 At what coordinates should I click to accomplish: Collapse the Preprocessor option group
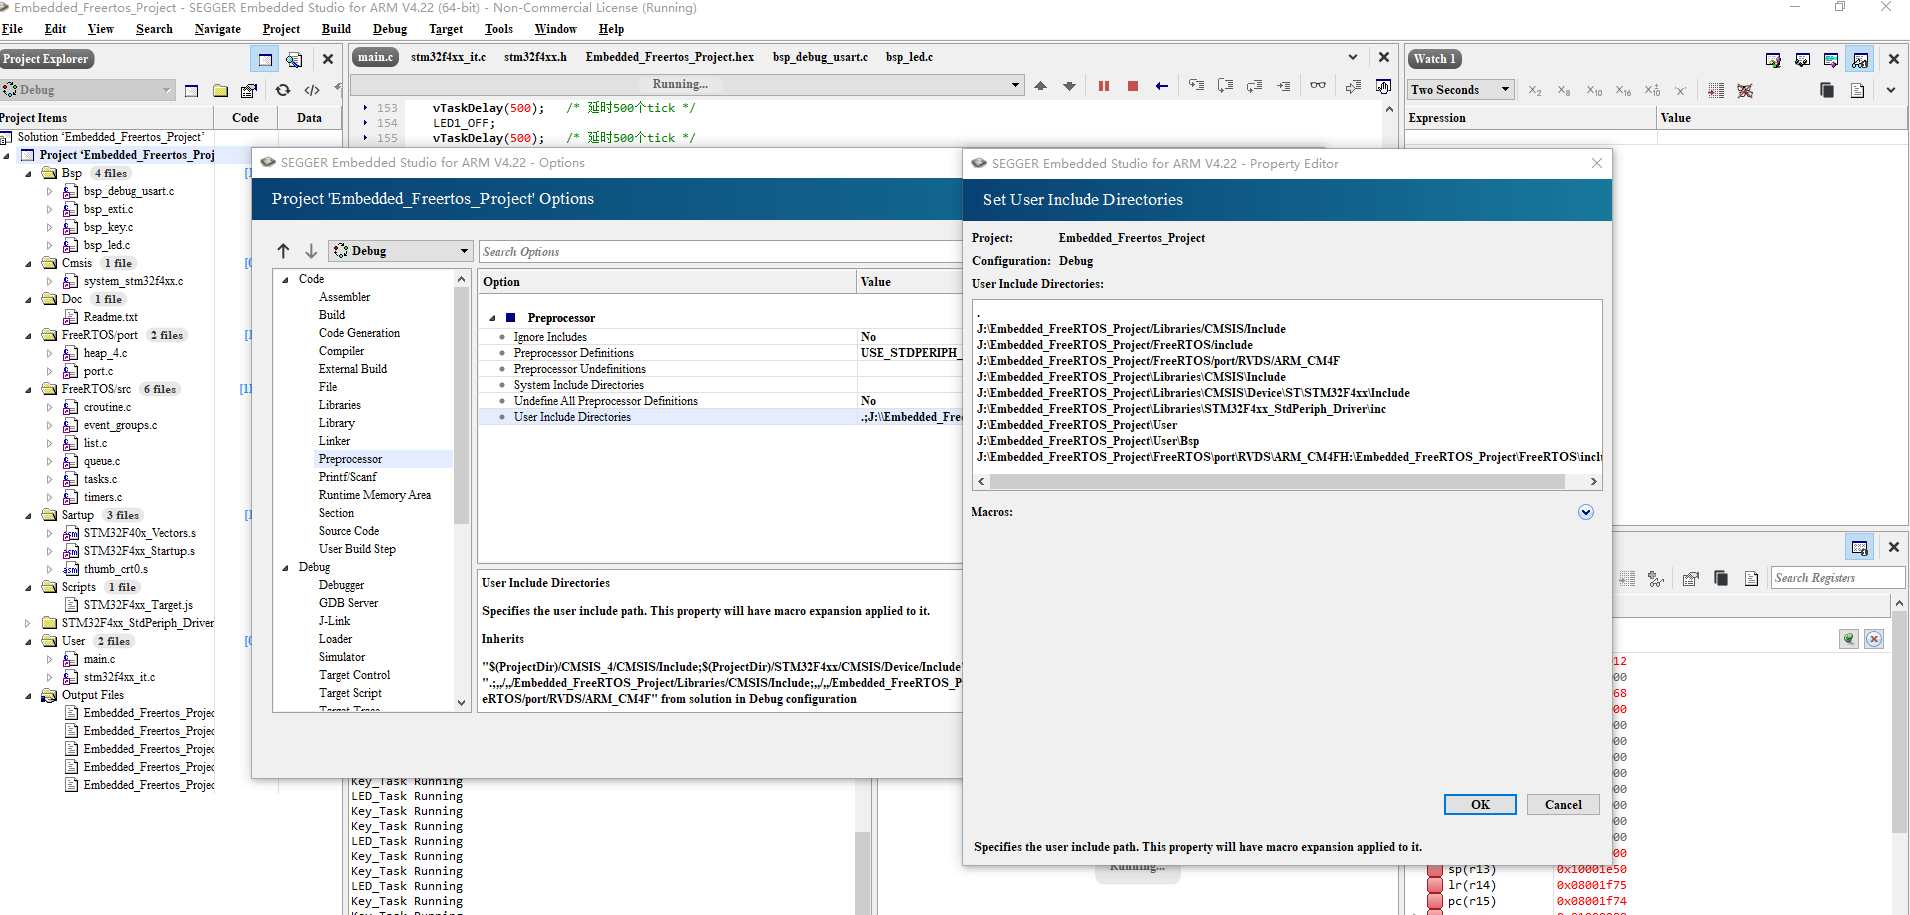click(x=492, y=318)
